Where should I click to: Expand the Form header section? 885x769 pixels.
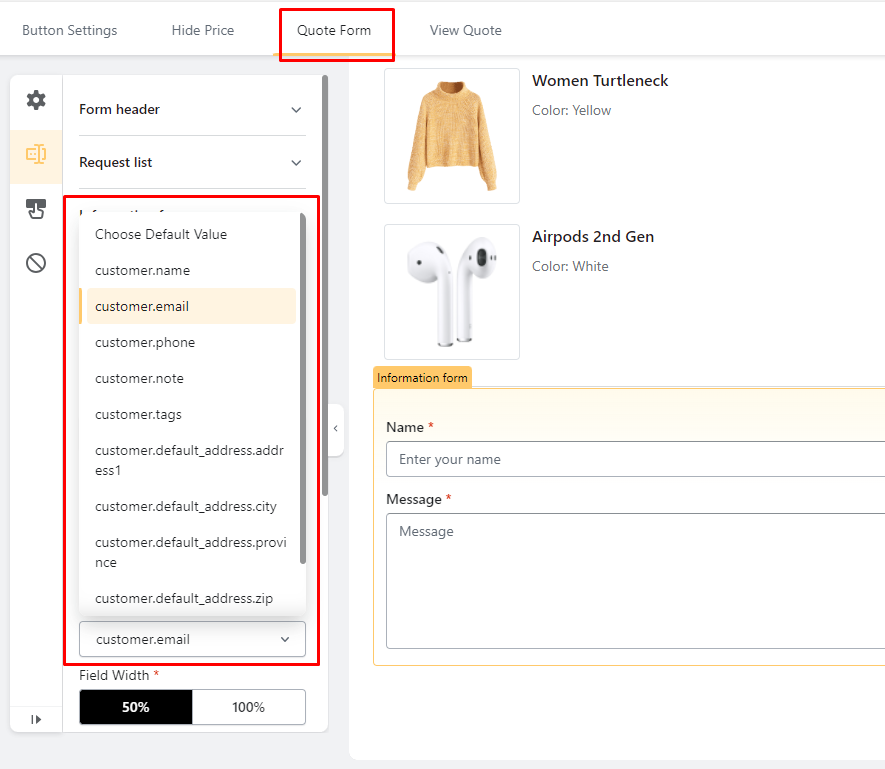(x=192, y=109)
